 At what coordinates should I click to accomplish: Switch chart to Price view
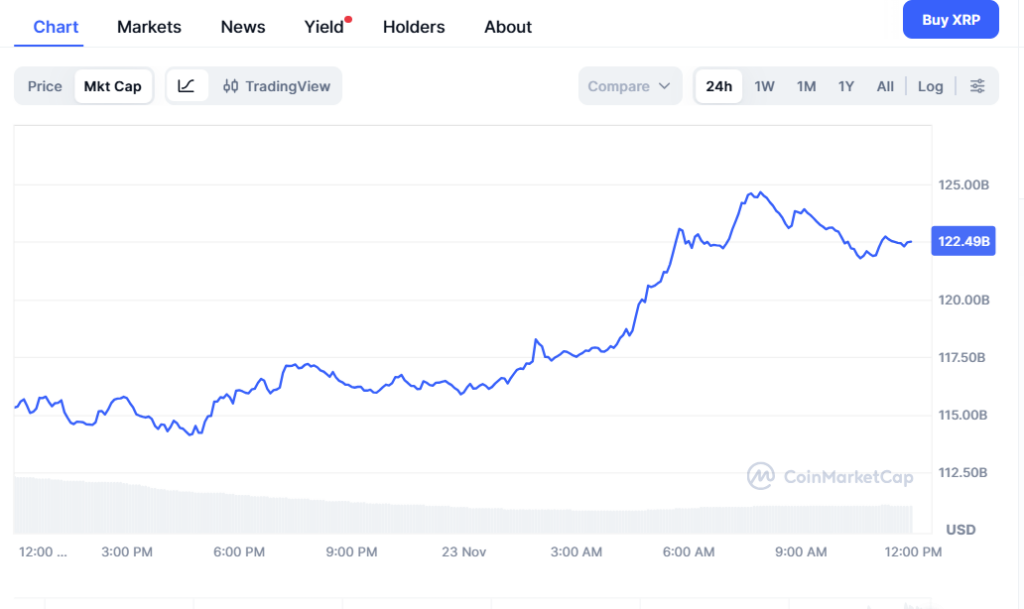[44, 86]
